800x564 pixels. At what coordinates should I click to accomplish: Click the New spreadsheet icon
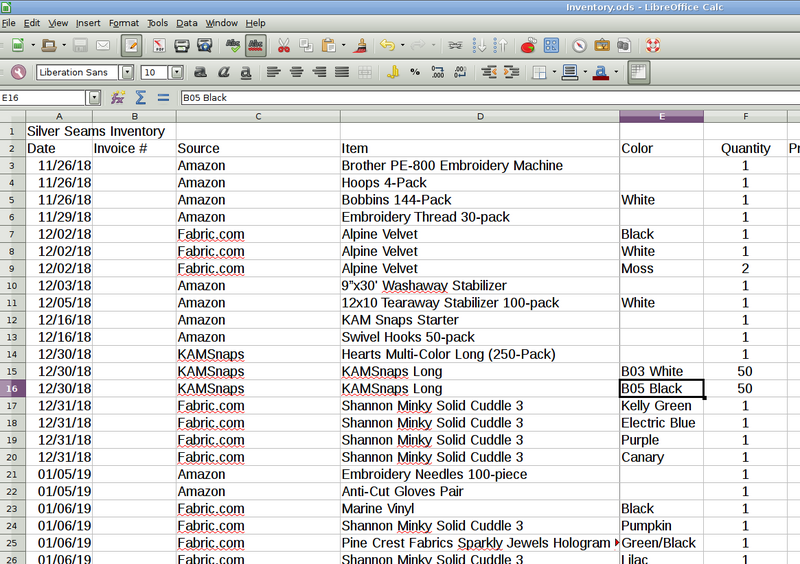(18, 45)
